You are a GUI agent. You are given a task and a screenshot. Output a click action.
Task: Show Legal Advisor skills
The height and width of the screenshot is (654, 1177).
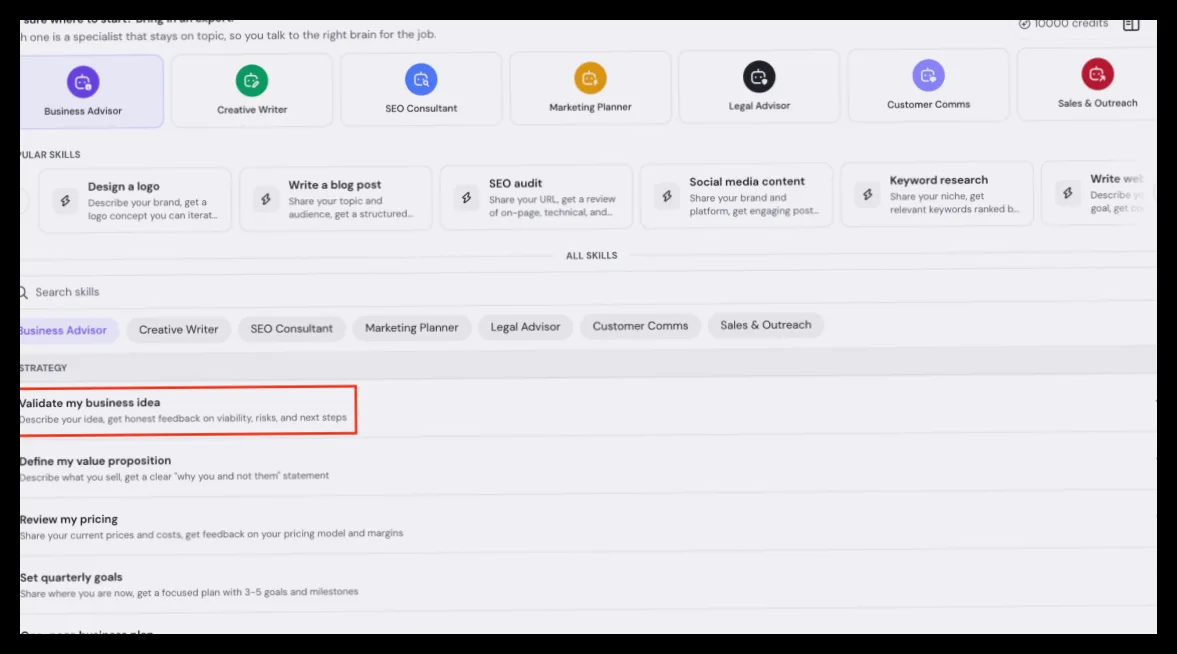coord(525,327)
